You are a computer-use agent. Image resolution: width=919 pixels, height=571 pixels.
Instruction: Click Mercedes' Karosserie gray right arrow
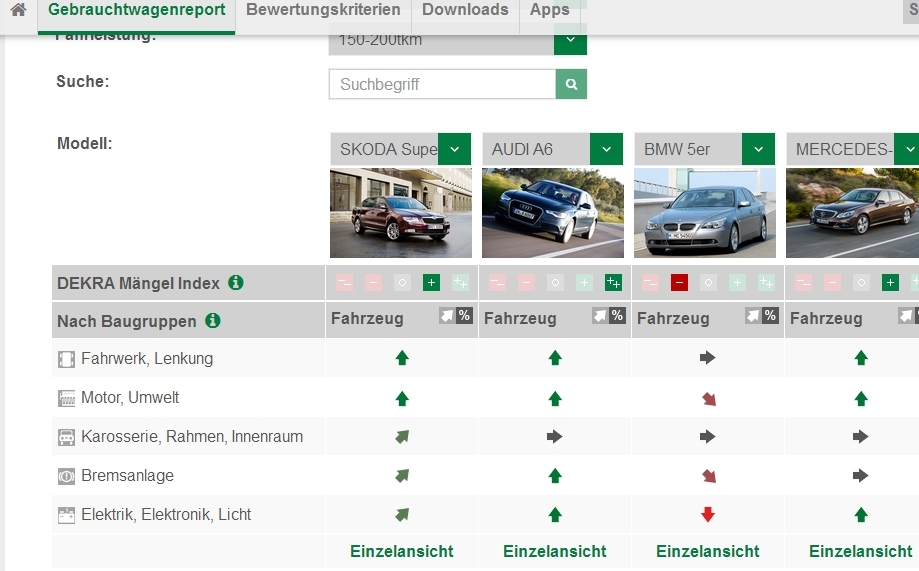point(860,436)
